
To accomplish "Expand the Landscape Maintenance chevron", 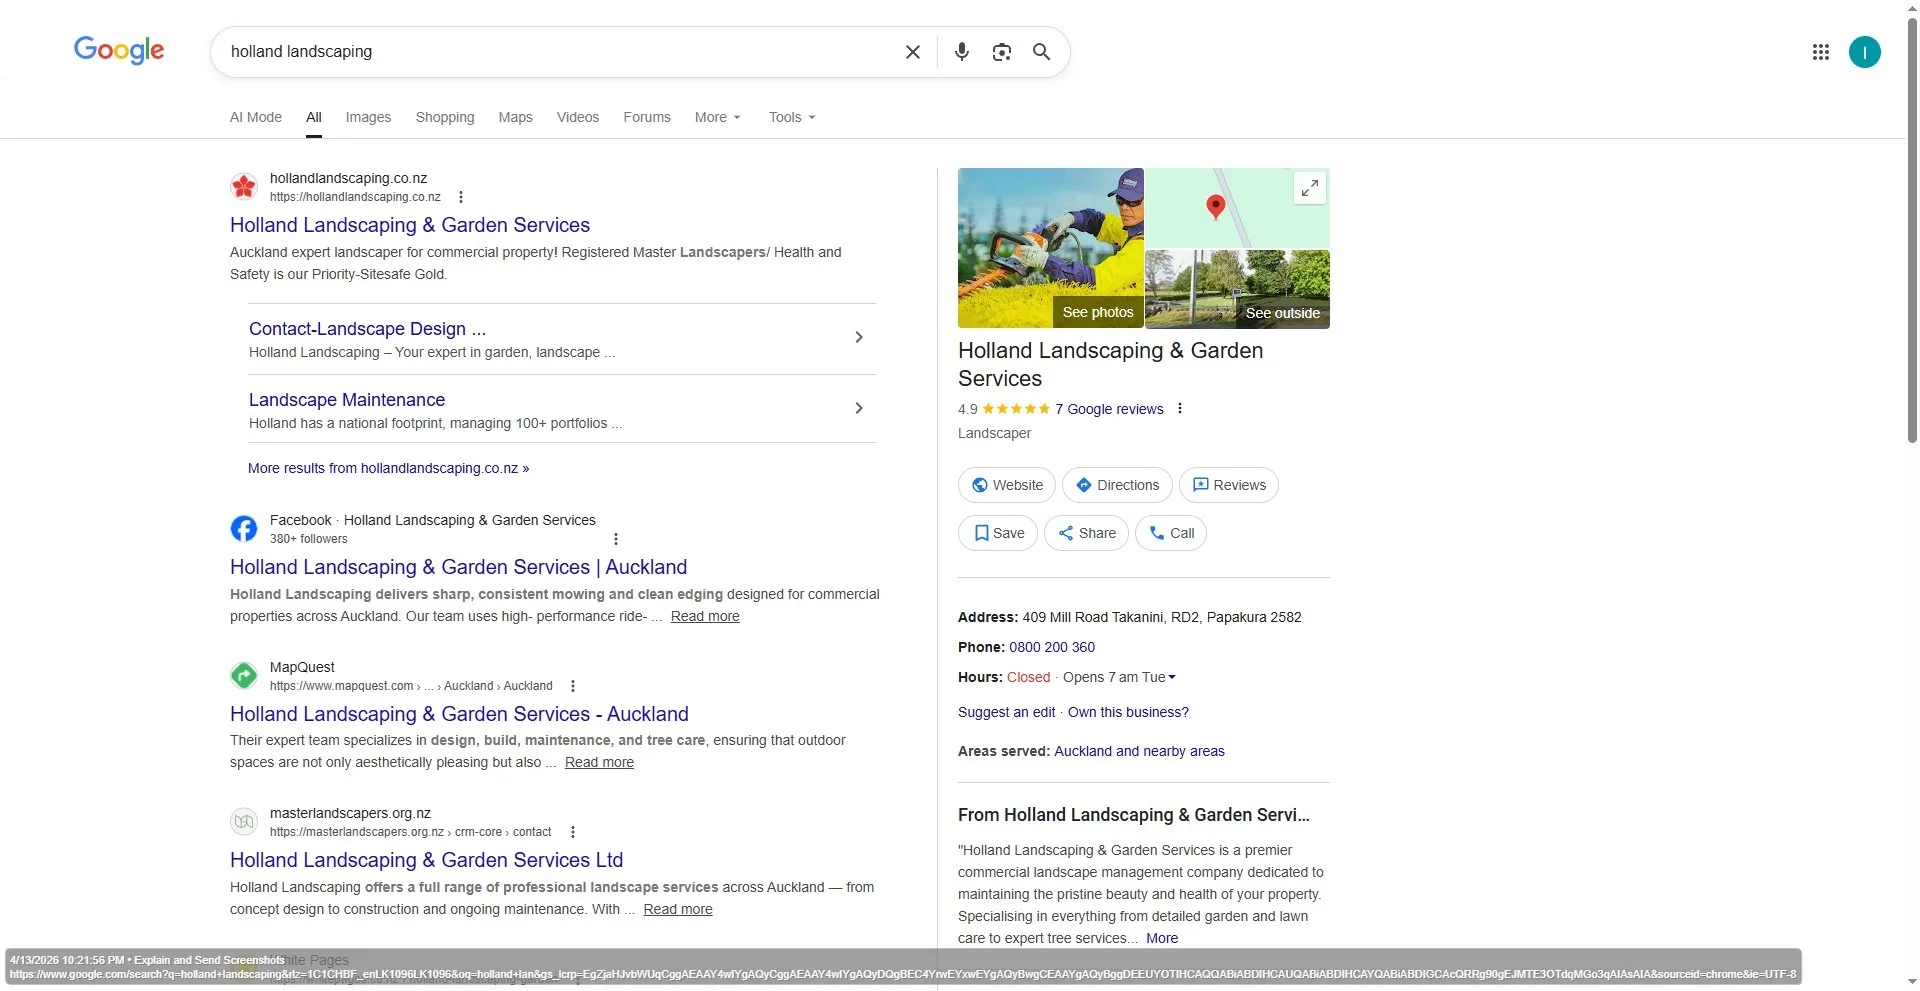I will tap(858, 408).
